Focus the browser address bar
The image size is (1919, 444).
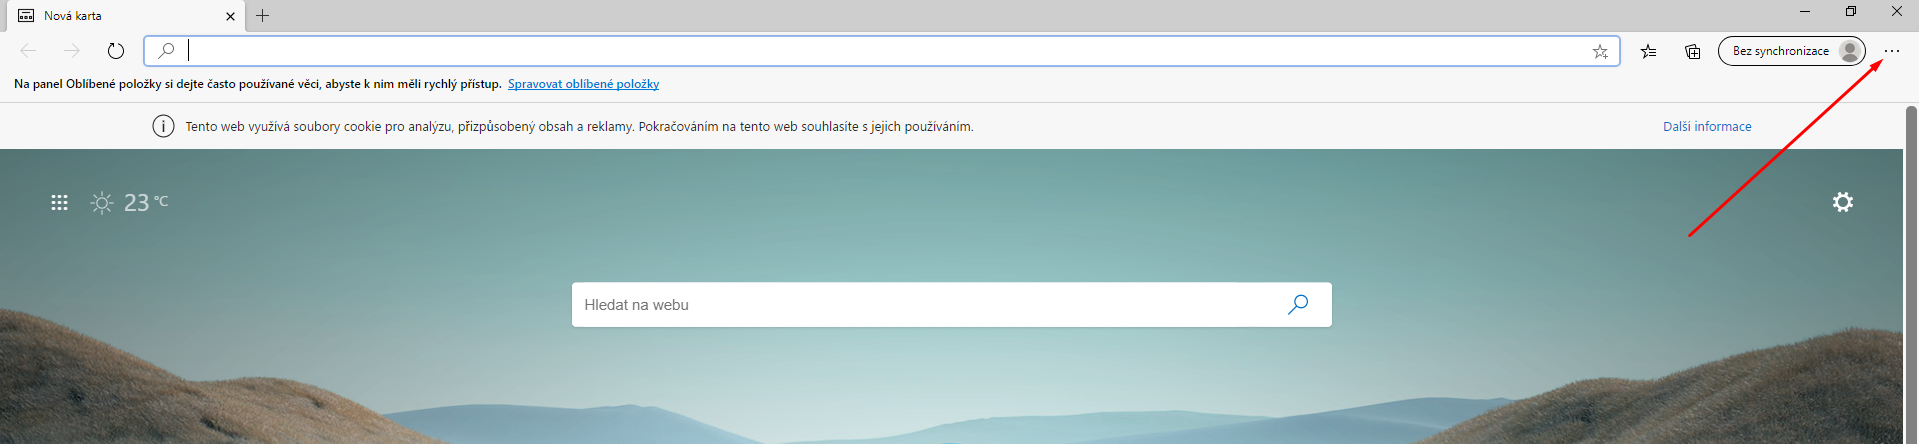[882, 51]
